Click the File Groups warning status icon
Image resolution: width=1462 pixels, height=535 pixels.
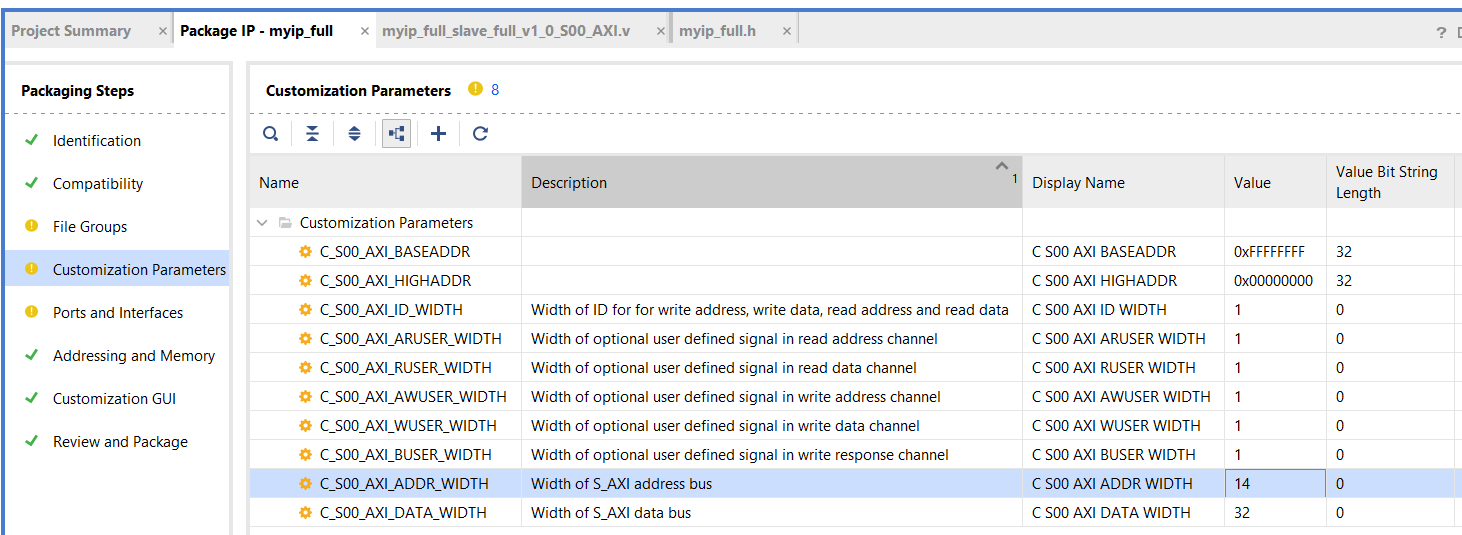31,226
